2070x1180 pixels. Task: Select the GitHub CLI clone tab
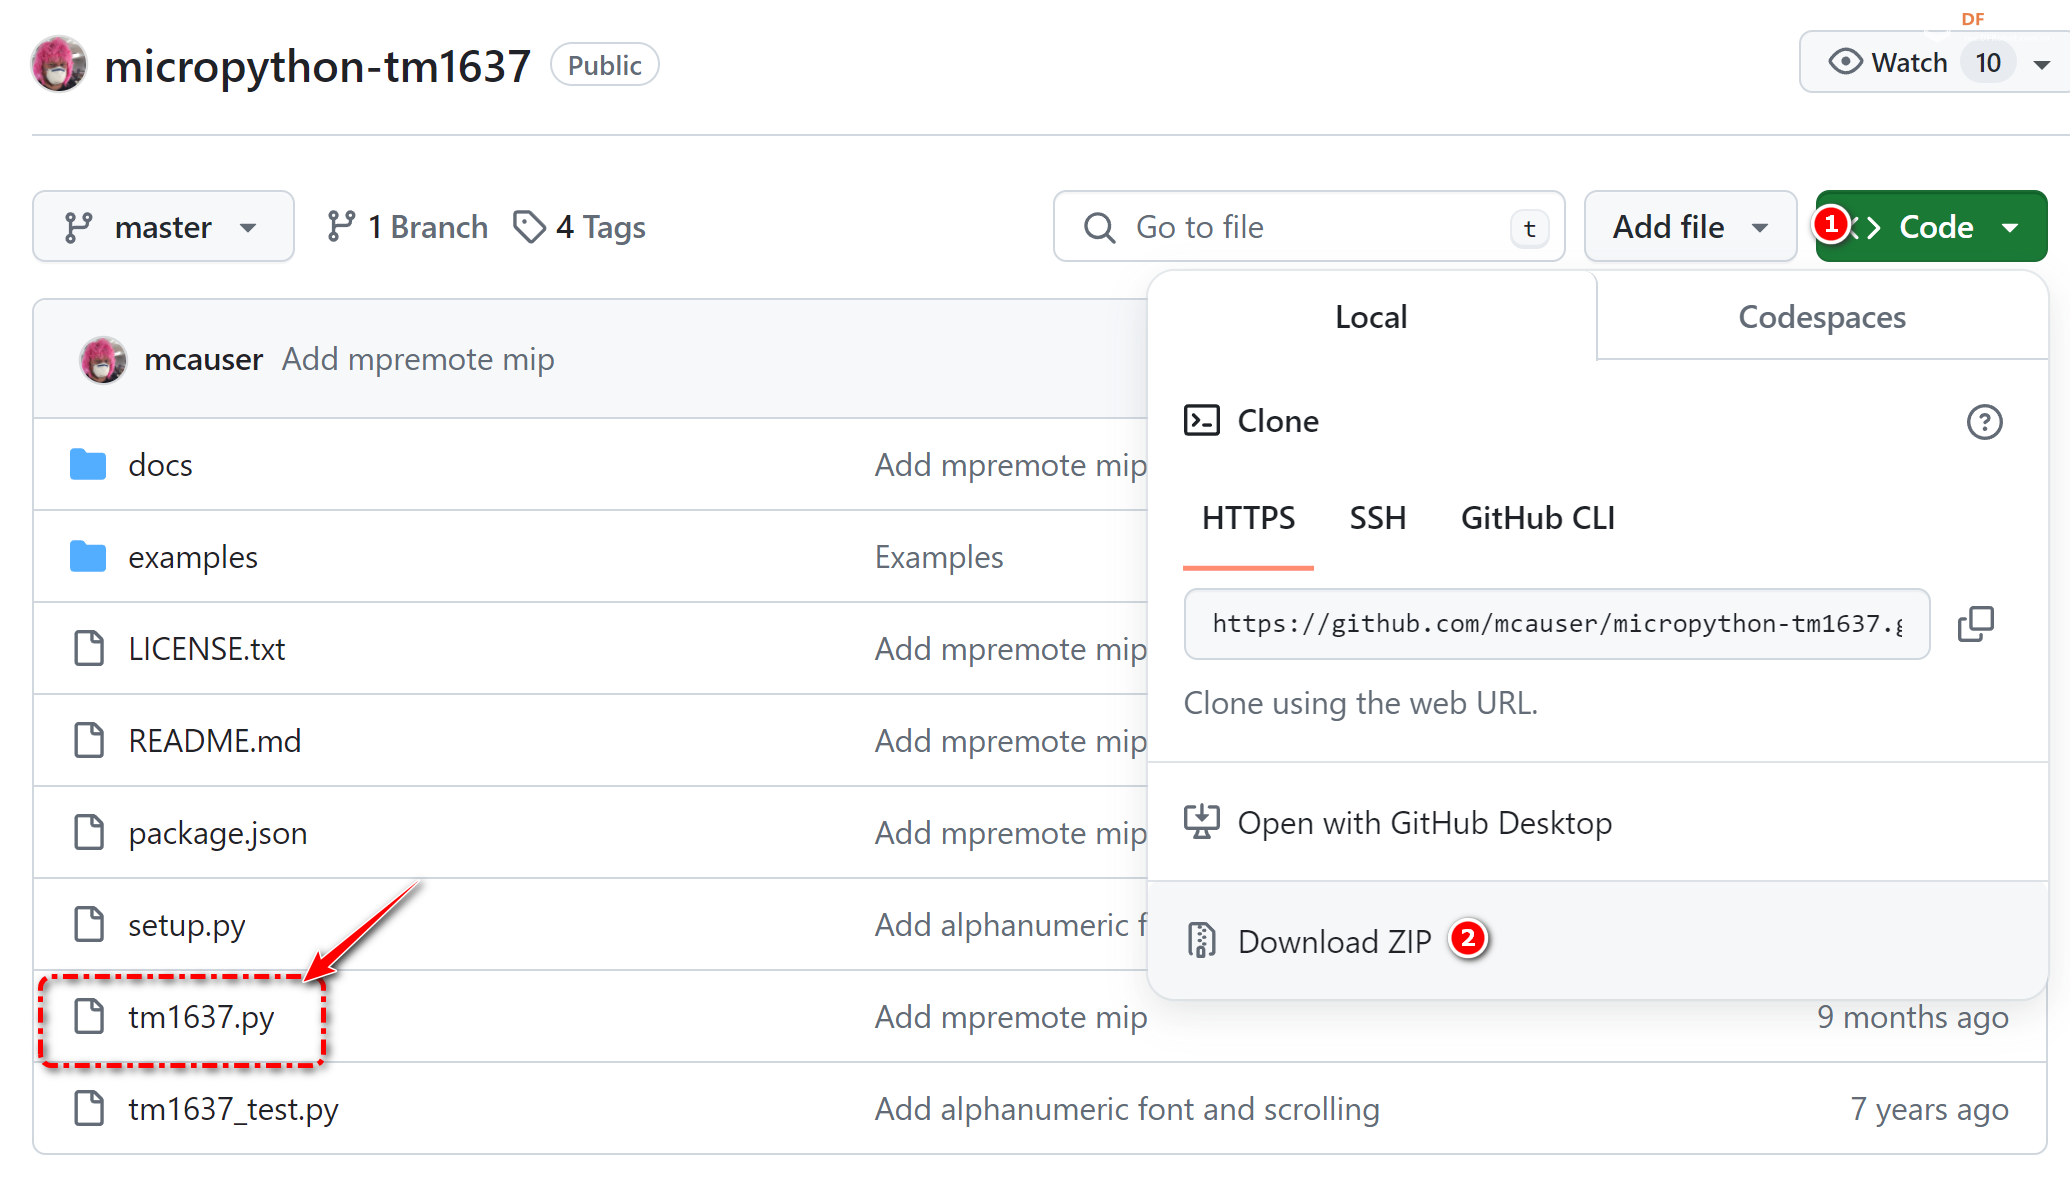(x=1537, y=519)
